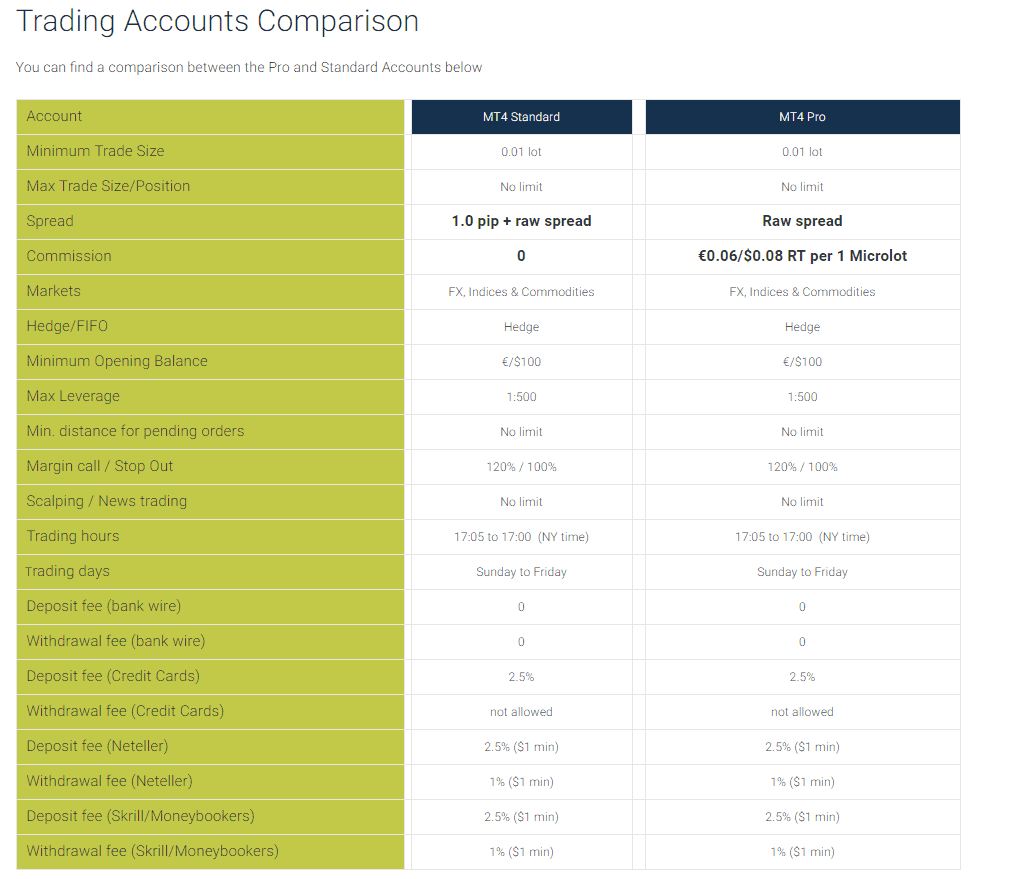Click the Minimum Opening Balance row label
The height and width of the screenshot is (879, 1011).
(x=117, y=361)
